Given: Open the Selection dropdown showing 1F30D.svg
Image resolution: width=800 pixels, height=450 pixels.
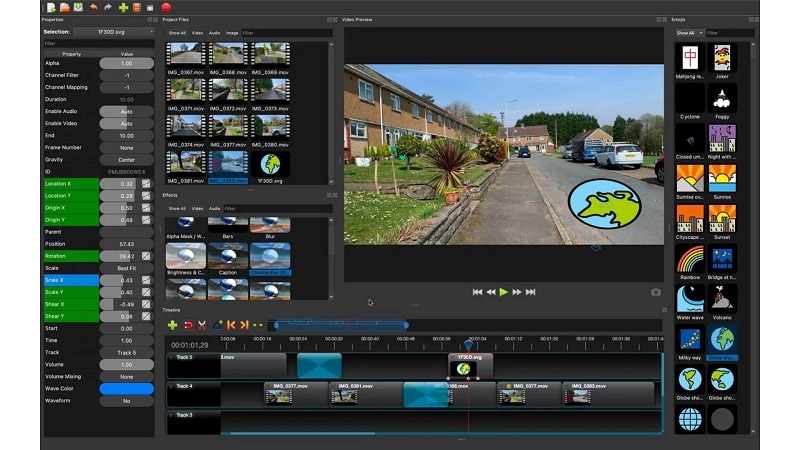Looking at the screenshot, I should click(x=114, y=32).
